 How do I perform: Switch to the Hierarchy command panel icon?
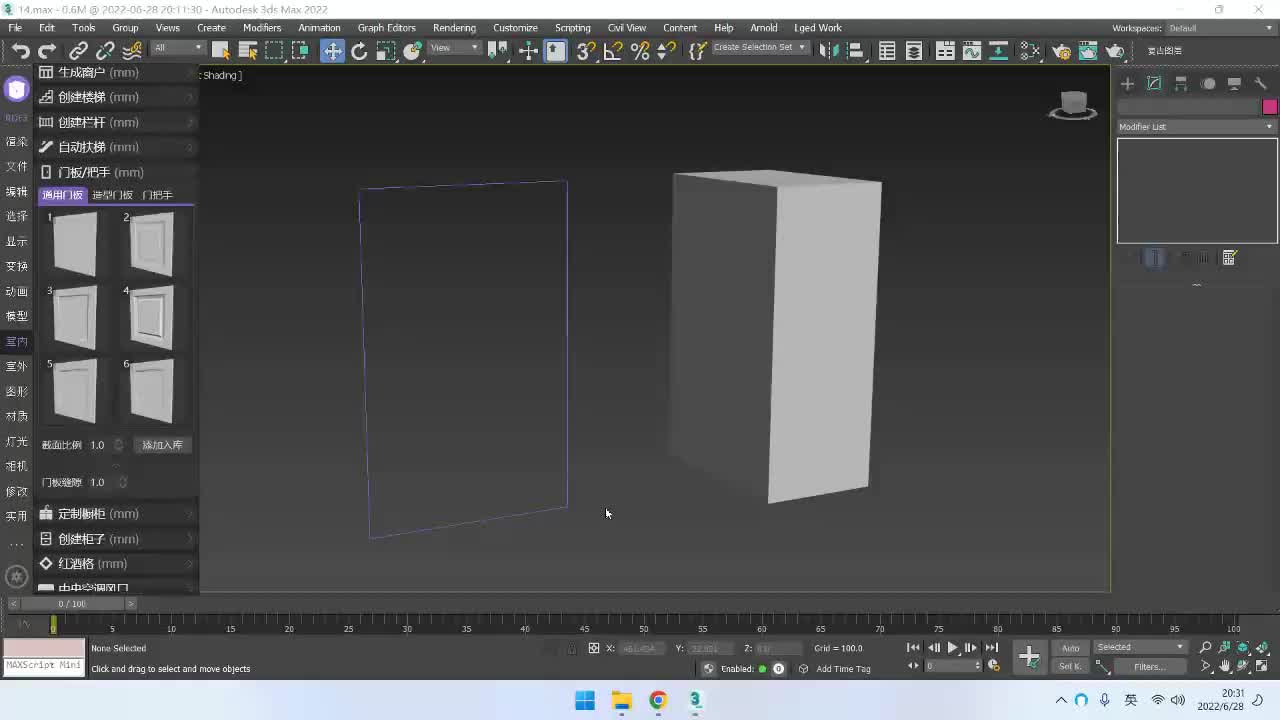click(x=1181, y=84)
